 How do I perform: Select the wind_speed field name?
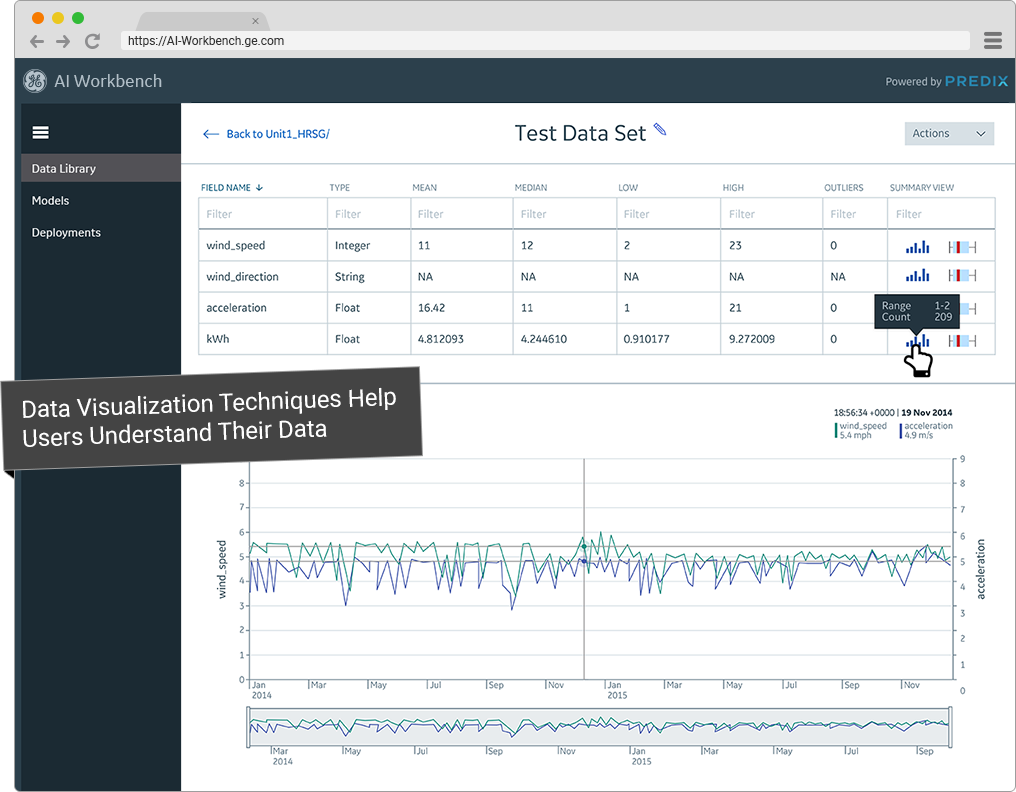point(236,246)
